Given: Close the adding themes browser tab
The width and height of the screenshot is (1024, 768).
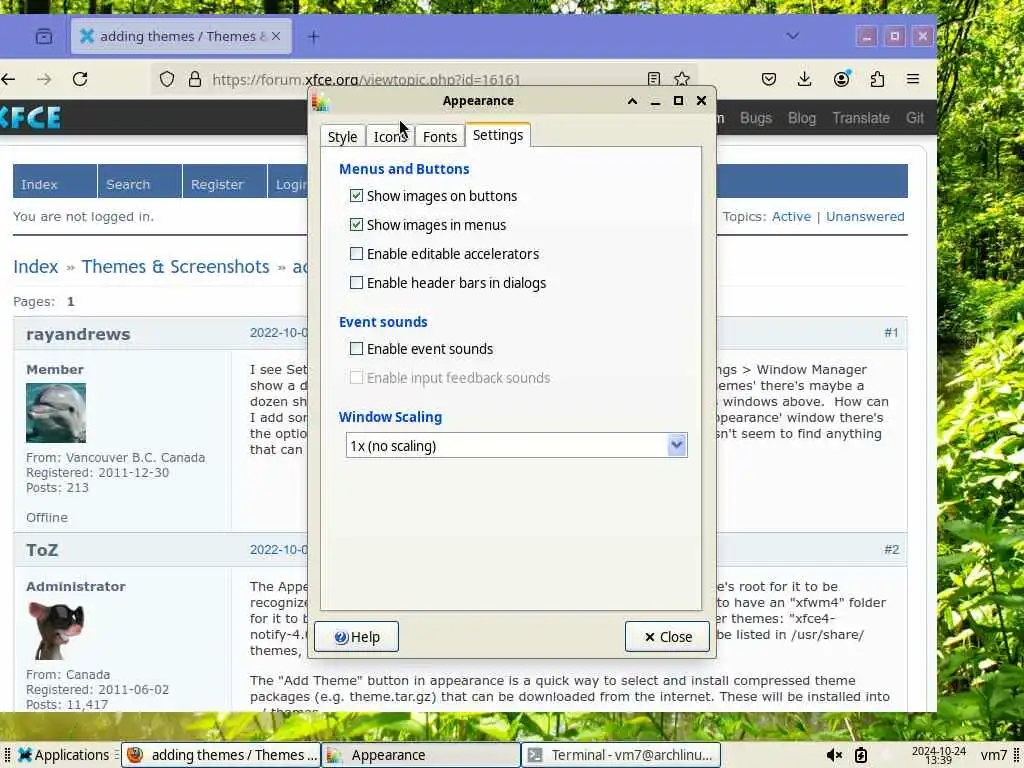Looking at the screenshot, I should tap(276, 37).
